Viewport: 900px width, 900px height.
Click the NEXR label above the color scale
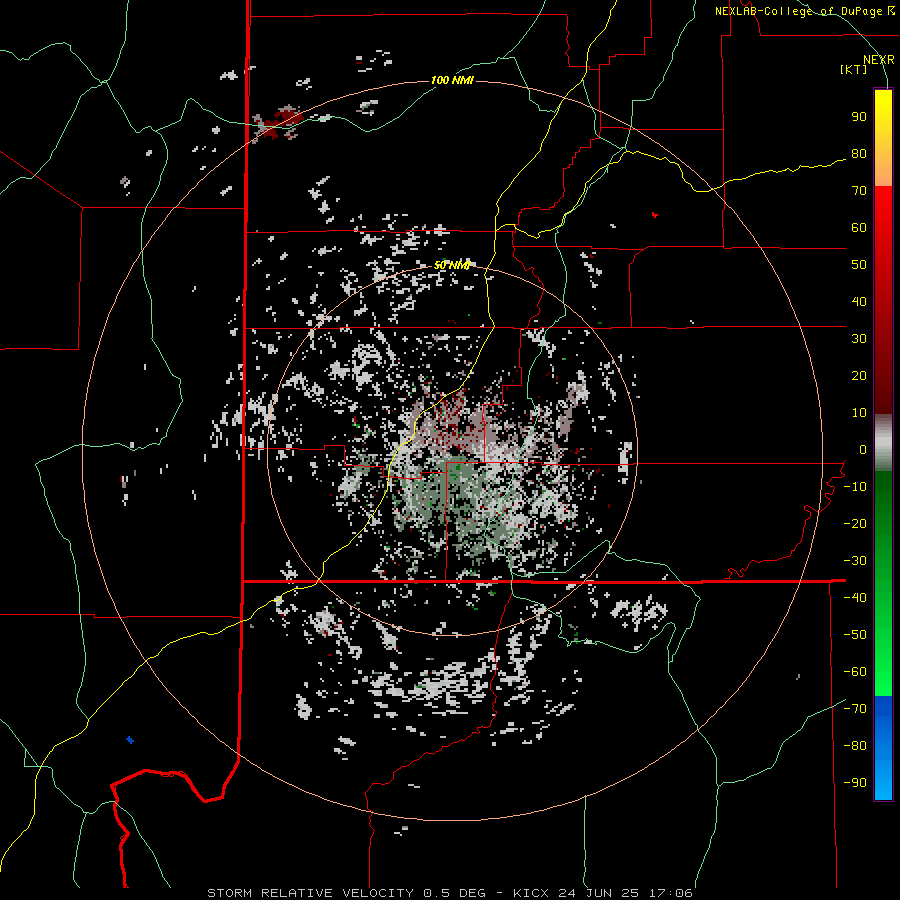(878, 60)
